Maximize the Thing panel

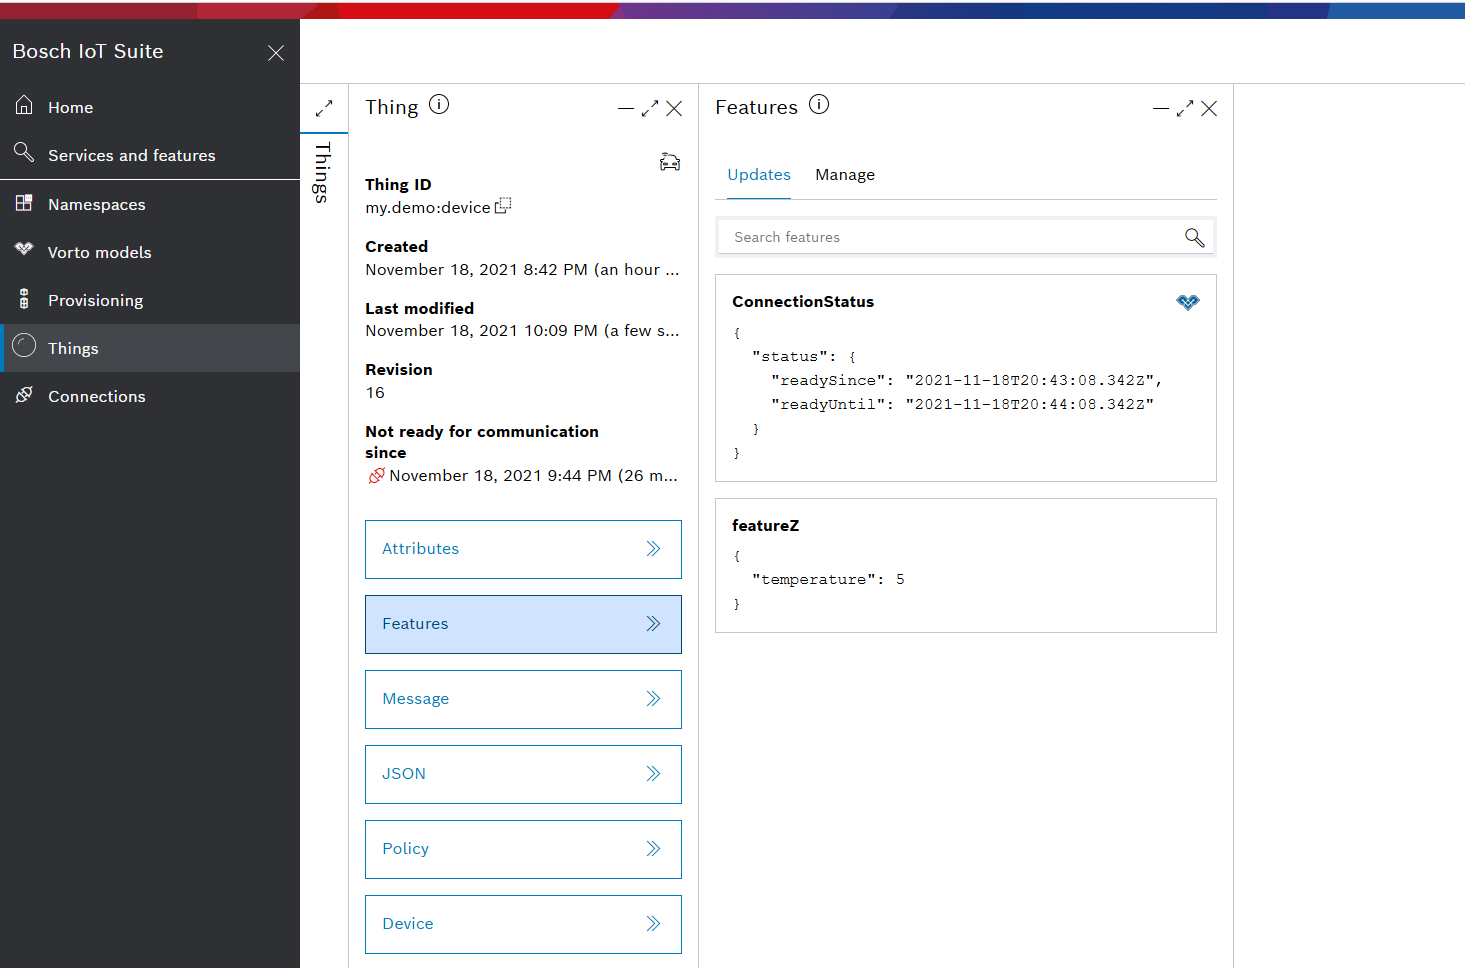click(x=650, y=108)
